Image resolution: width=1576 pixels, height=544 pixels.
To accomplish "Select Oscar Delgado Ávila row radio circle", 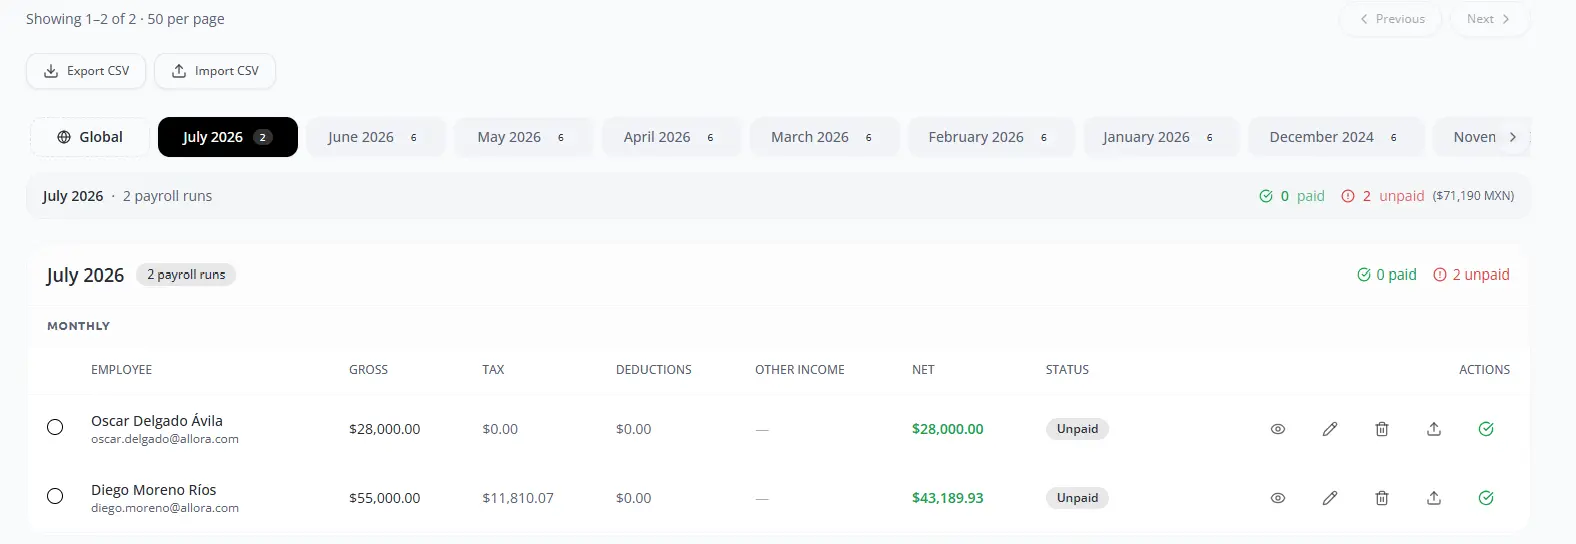I will coord(55,427).
